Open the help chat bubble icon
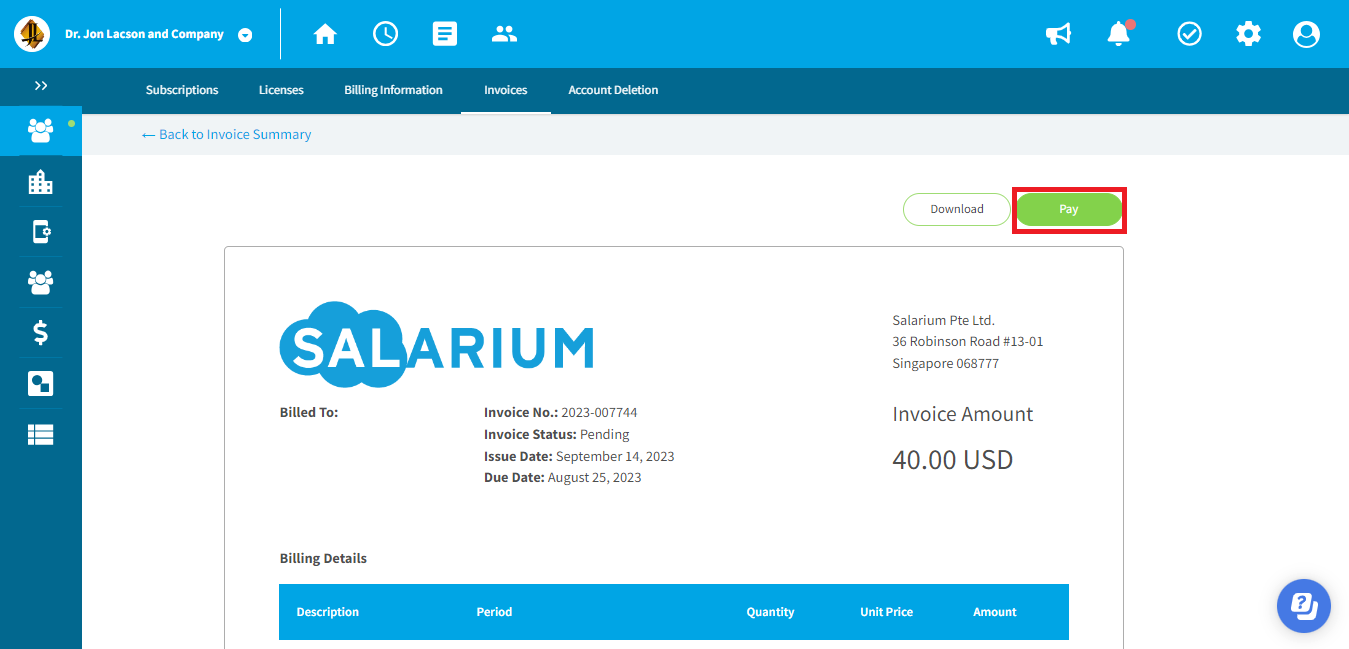Screen dimensions: 1349x649 click(x=1304, y=606)
